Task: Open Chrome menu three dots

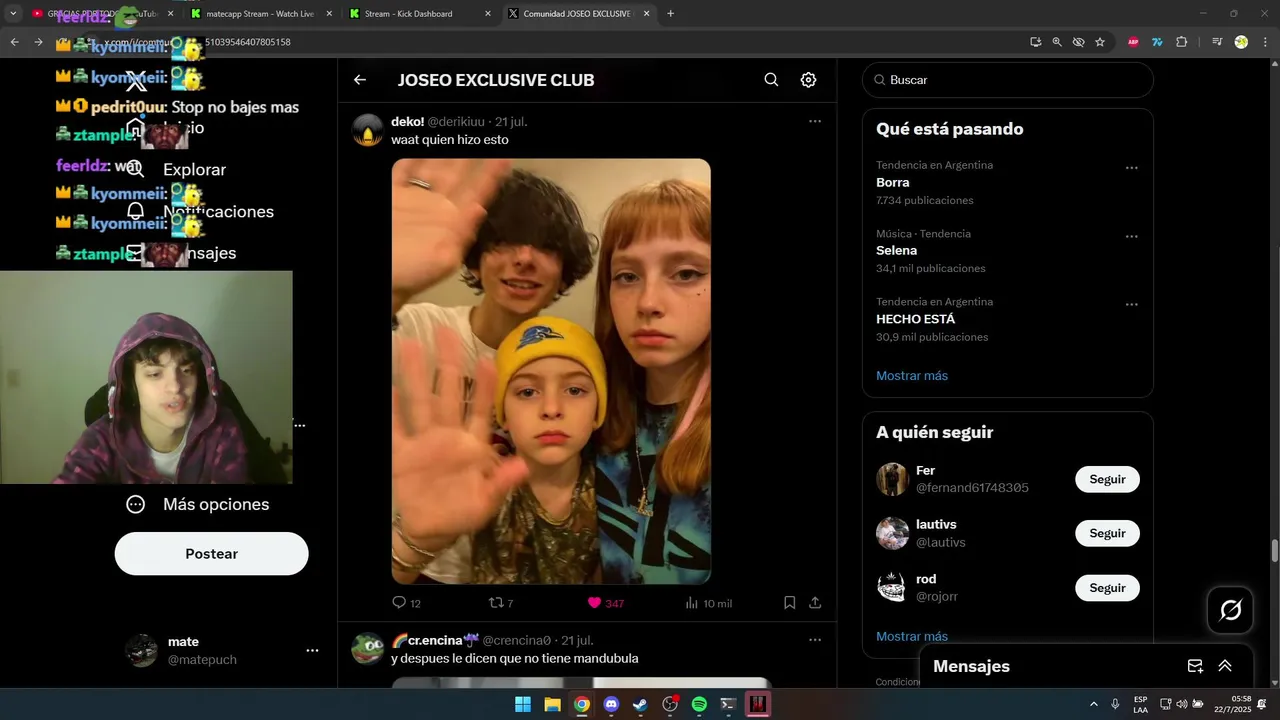Action: click(1265, 42)
